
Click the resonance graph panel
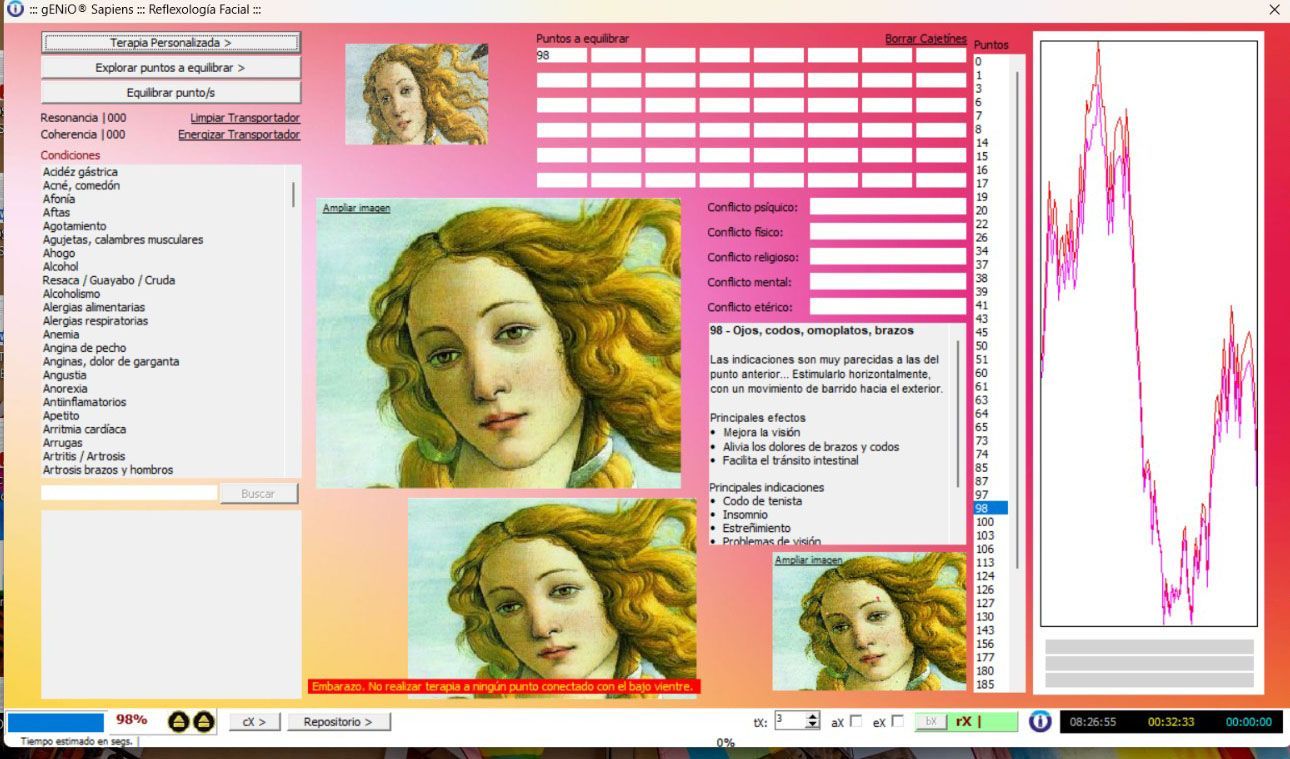tap(1148, 333)
